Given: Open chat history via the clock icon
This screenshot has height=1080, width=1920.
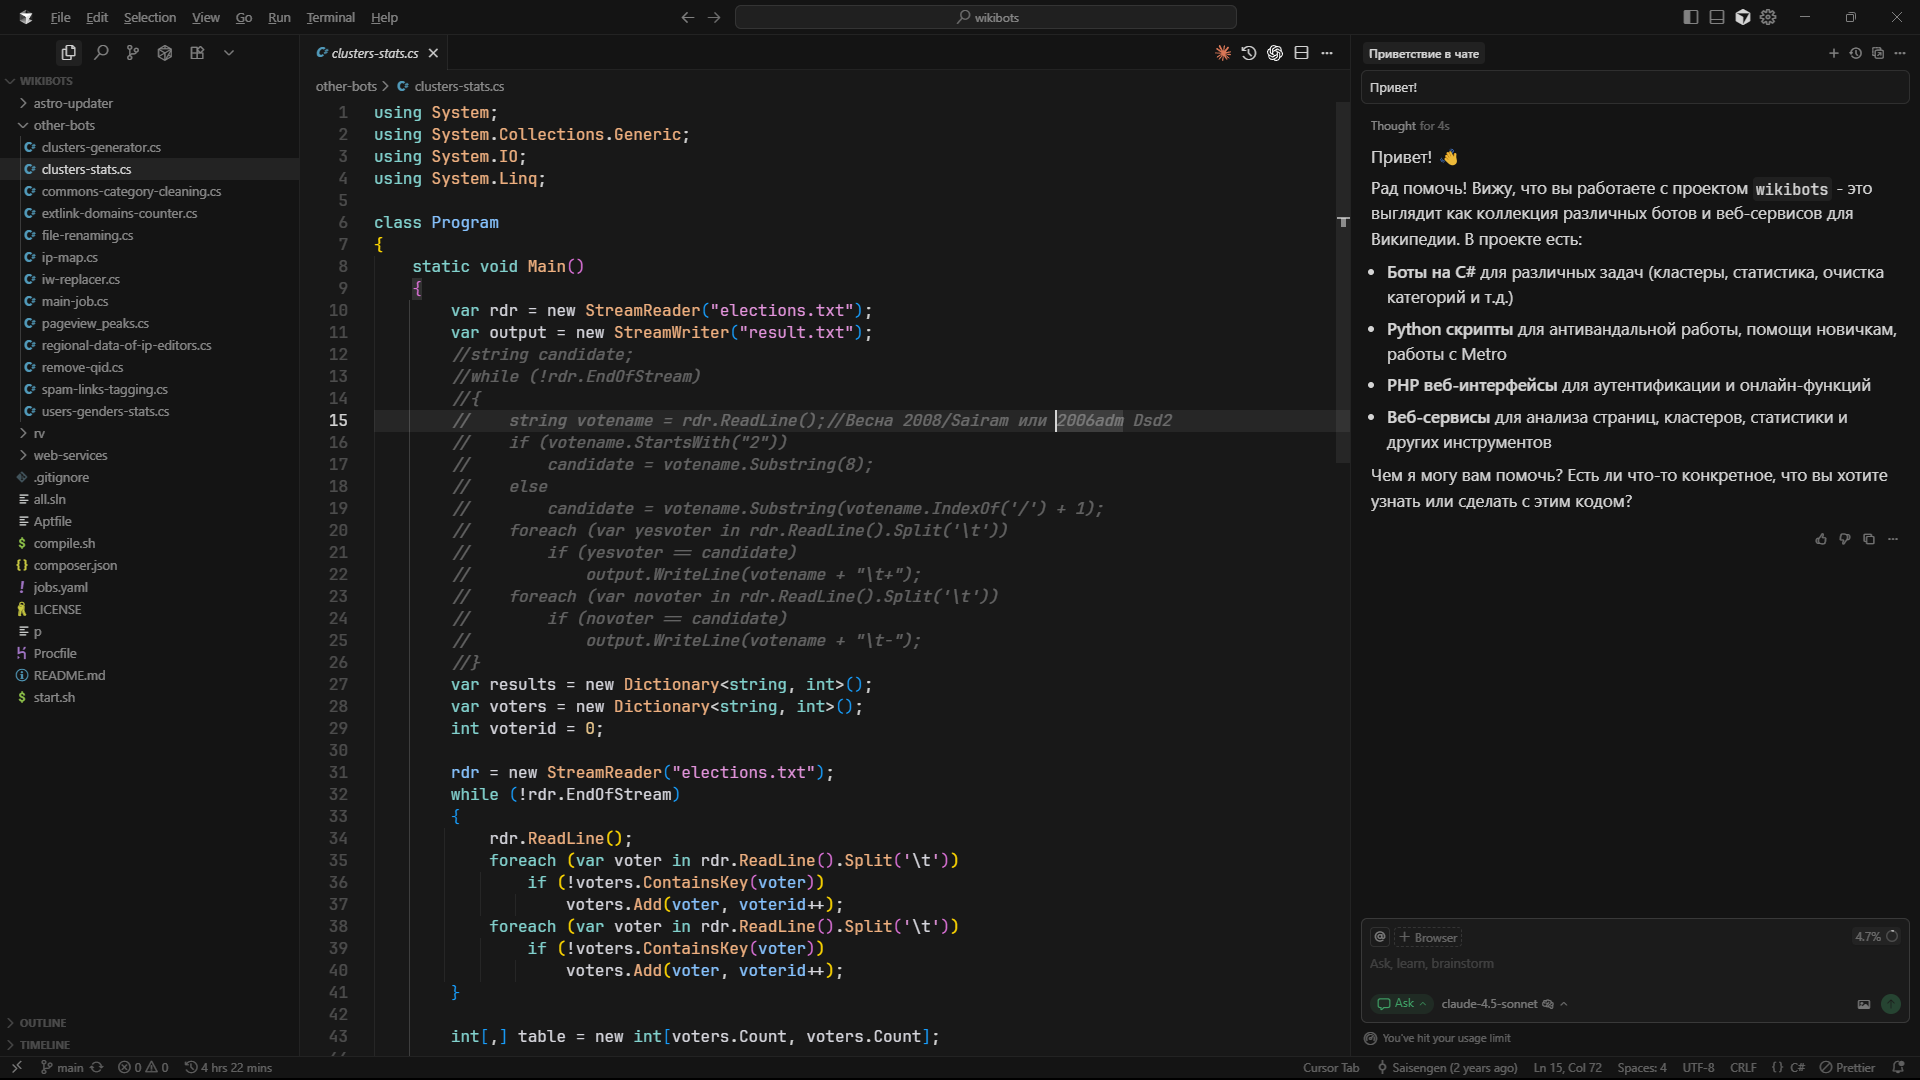Looking at the screenshot, I should (x=1856, y=53).
